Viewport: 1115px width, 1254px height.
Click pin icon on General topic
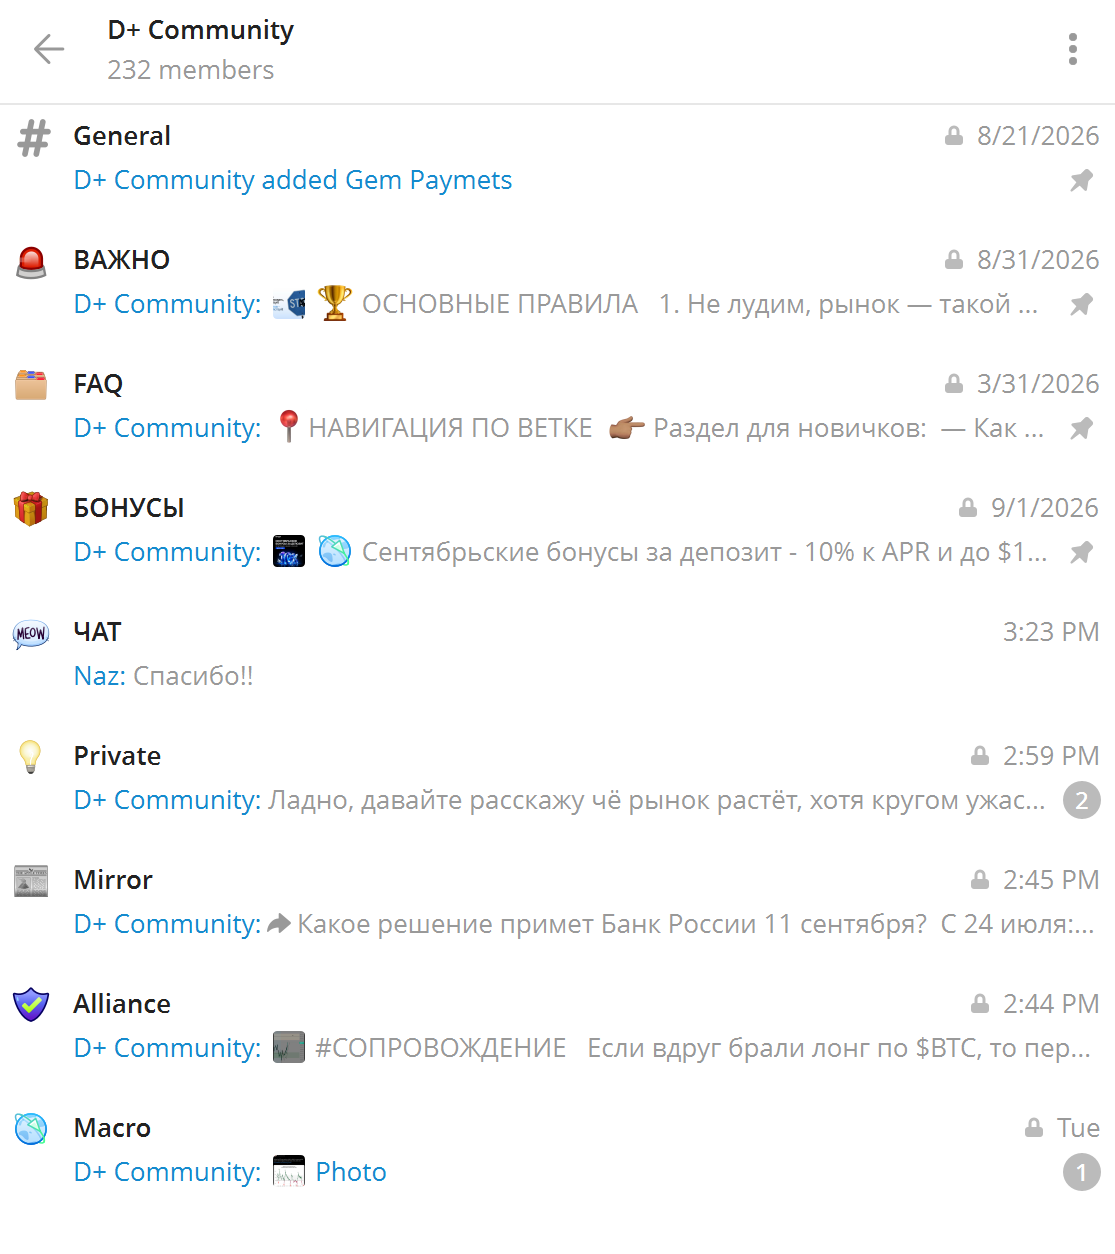coord(1081,181)
